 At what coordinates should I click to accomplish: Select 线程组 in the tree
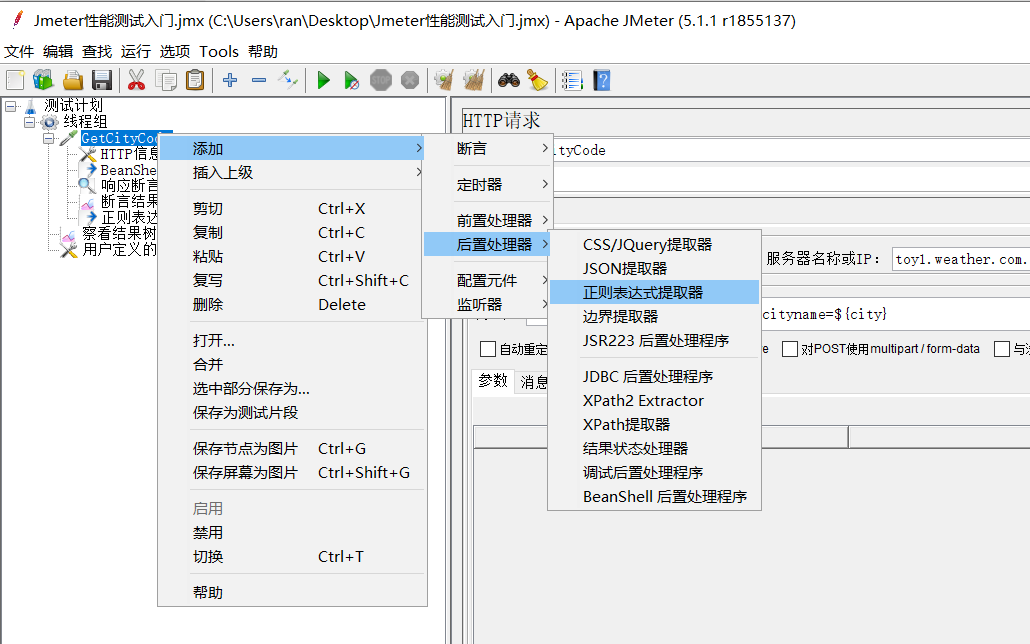85,122
